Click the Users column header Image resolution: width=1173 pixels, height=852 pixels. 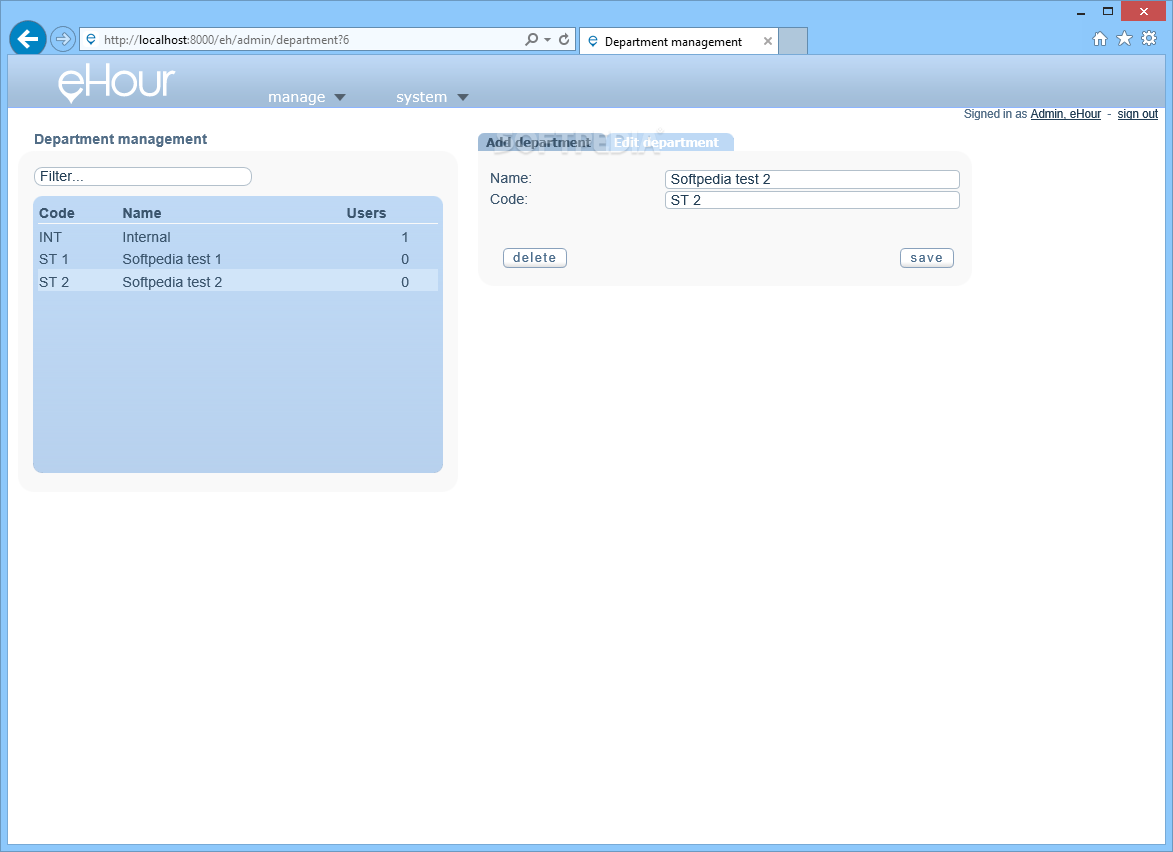point(367,213)
